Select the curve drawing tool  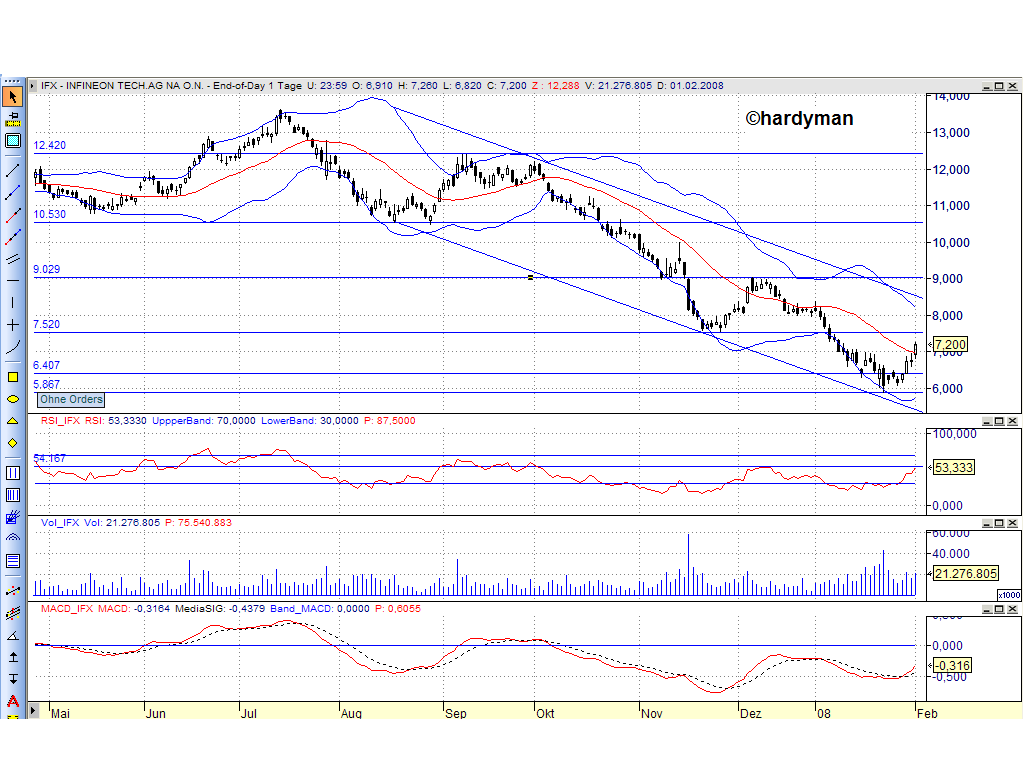(13, 348)
